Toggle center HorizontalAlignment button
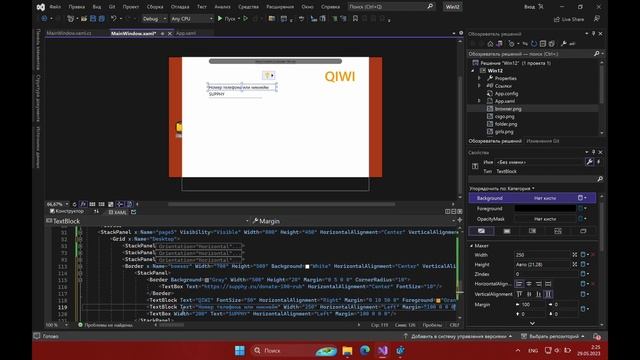The image size is (640, 360). pos(529,284)
